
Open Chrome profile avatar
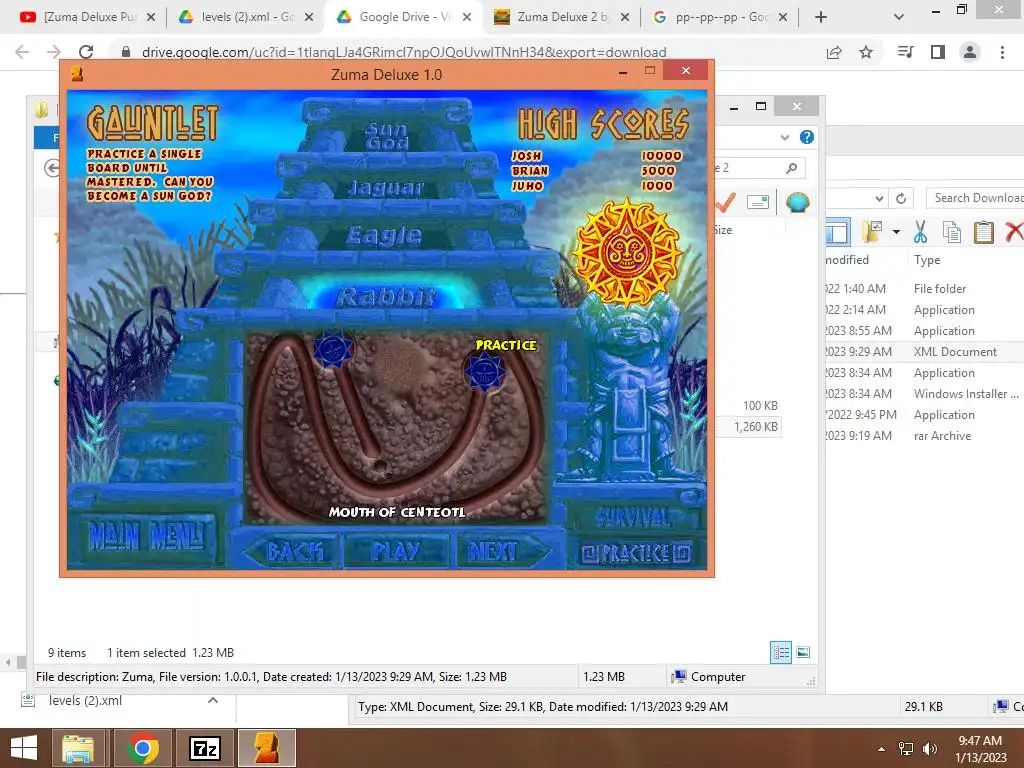coord(970,52)
